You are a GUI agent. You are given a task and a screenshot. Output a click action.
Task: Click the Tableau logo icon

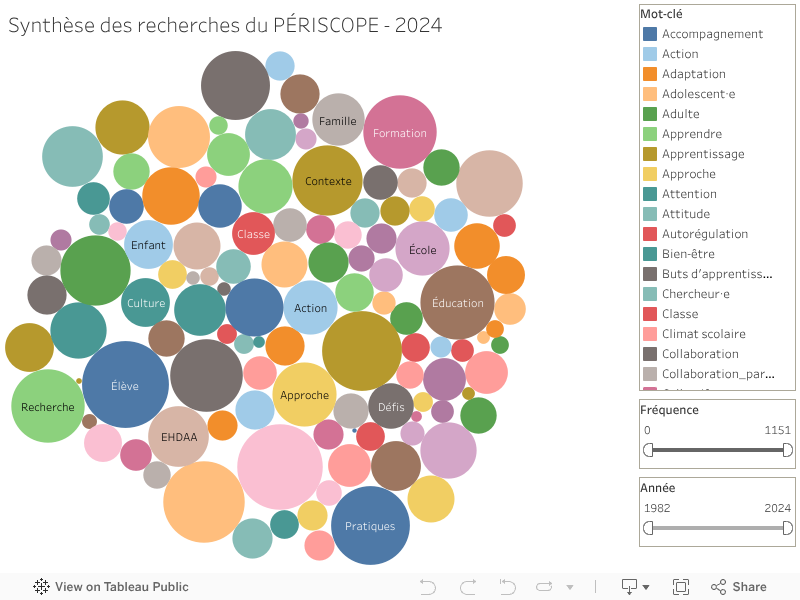[x=42, y=587]
